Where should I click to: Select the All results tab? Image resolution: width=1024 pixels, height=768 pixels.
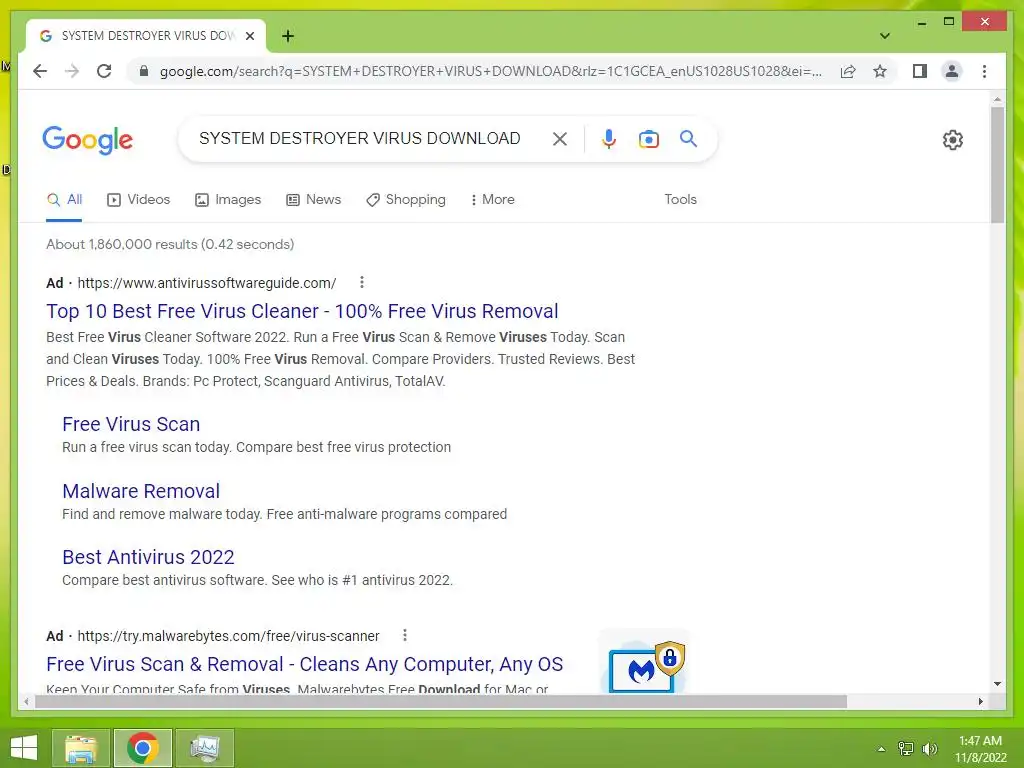pyautogui.click(x=64, y=200)
